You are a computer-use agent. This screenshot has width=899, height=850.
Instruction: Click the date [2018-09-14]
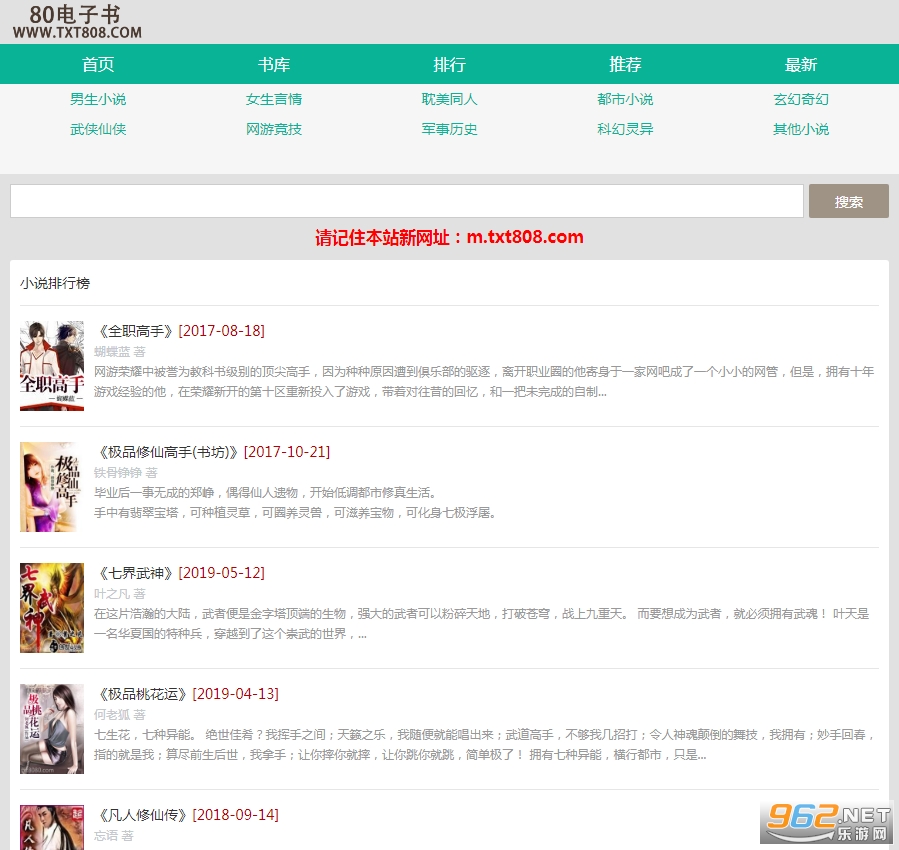(236, 814)
